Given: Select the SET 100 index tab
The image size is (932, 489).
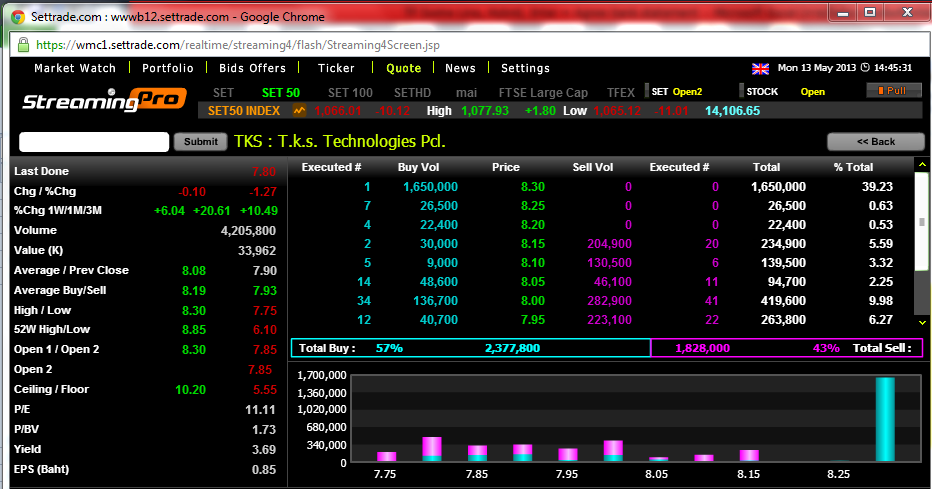Looking at the screenshot, I should click(350, 93).
